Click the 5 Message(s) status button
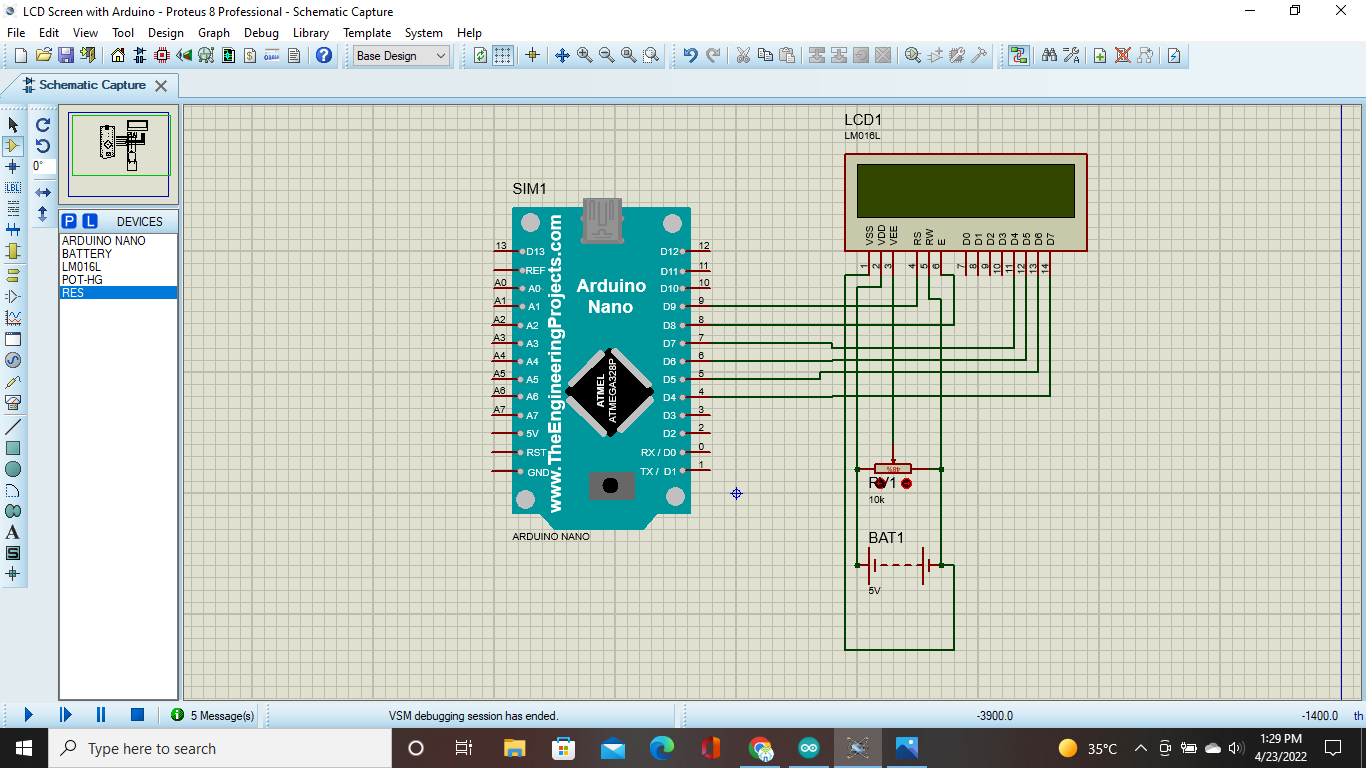This screenshot has width=1366, height=768. coord(213,715)
